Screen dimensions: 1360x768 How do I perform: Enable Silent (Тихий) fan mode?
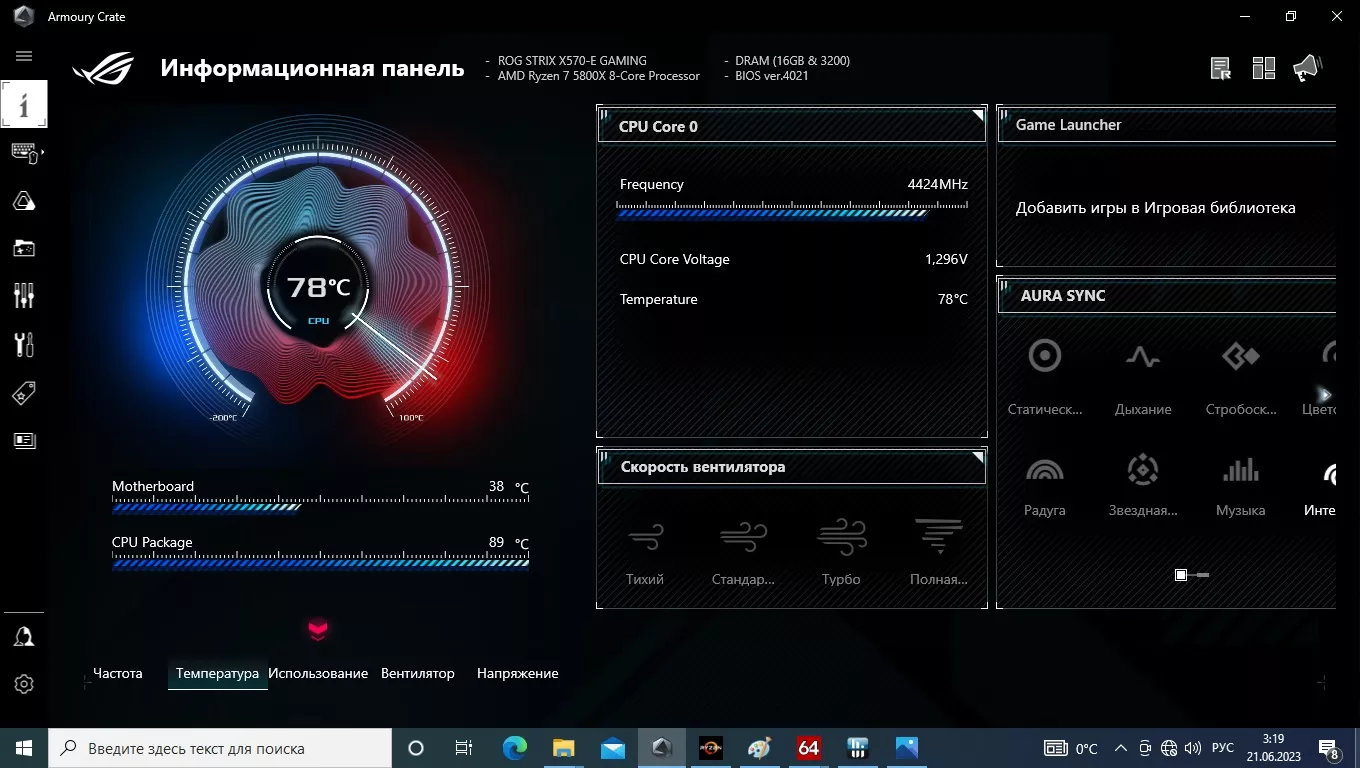click(x=645, y=551)
